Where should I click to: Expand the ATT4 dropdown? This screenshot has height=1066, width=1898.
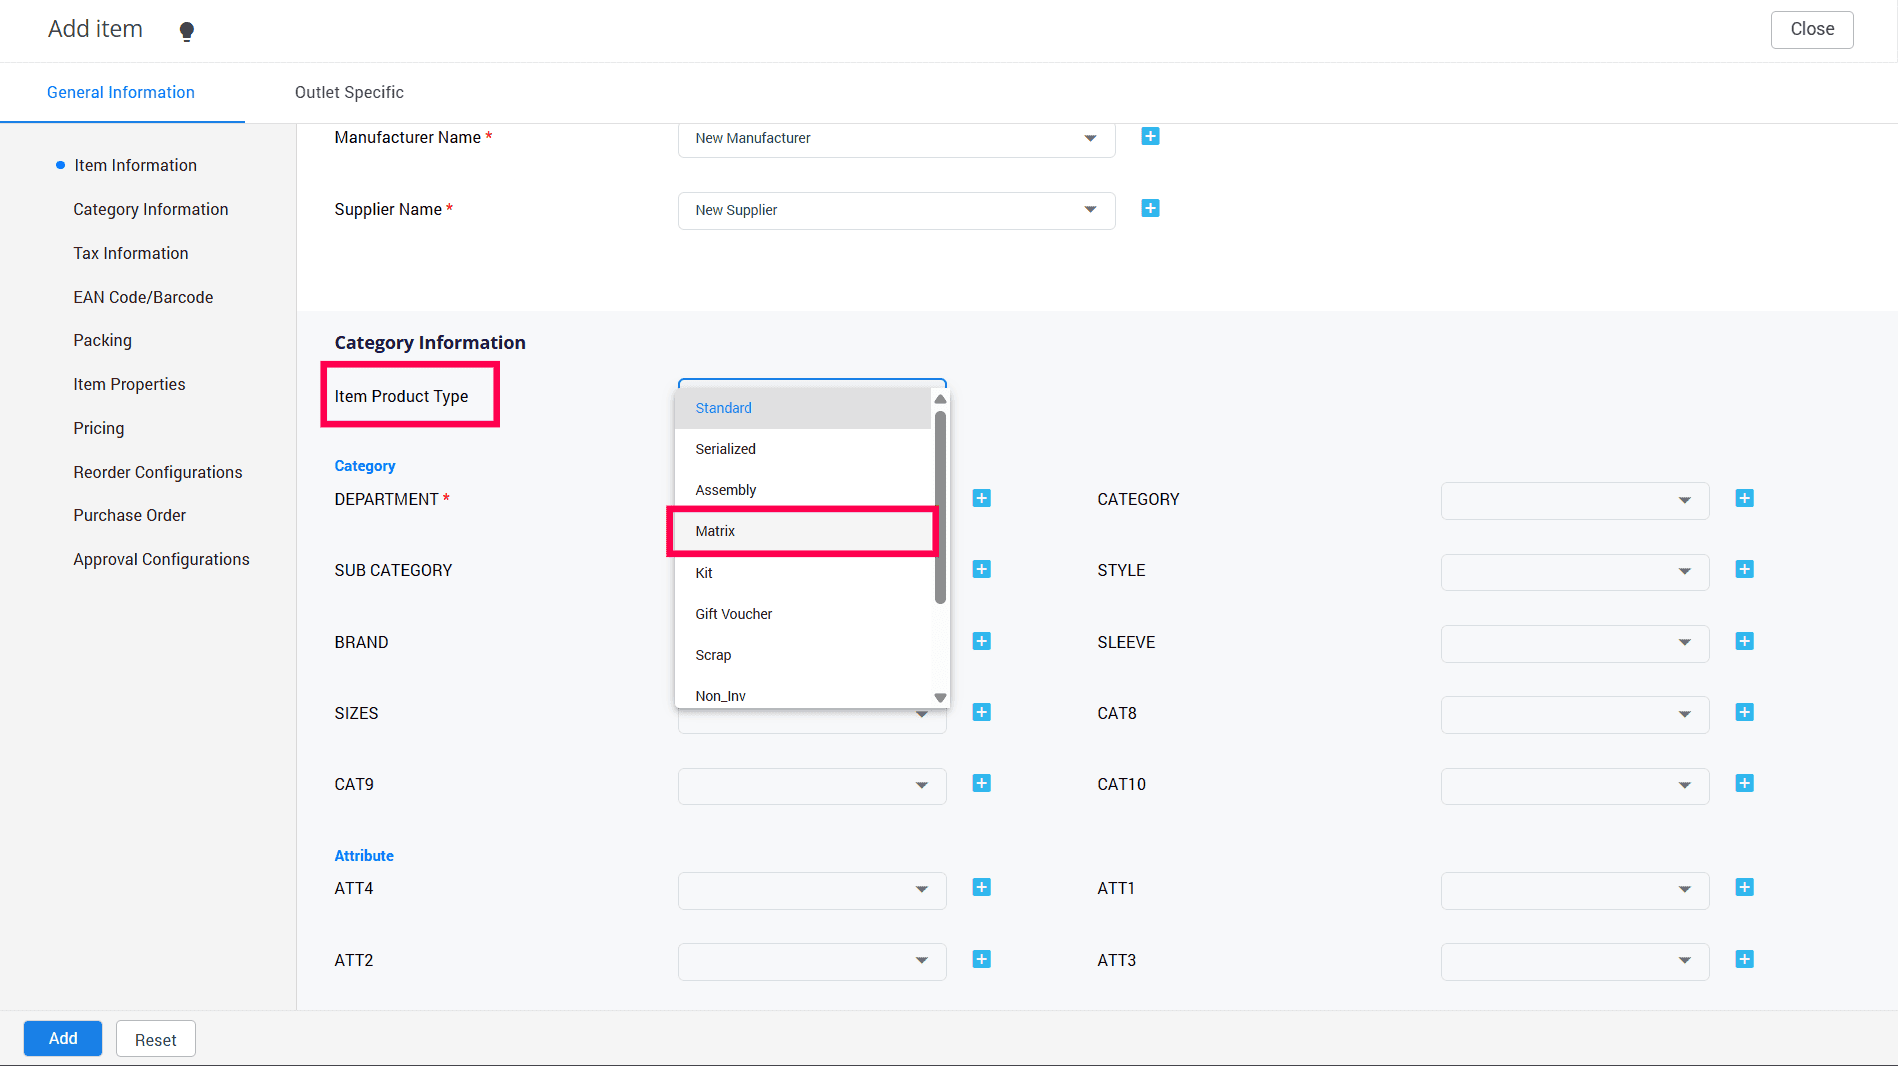(812, 890)
